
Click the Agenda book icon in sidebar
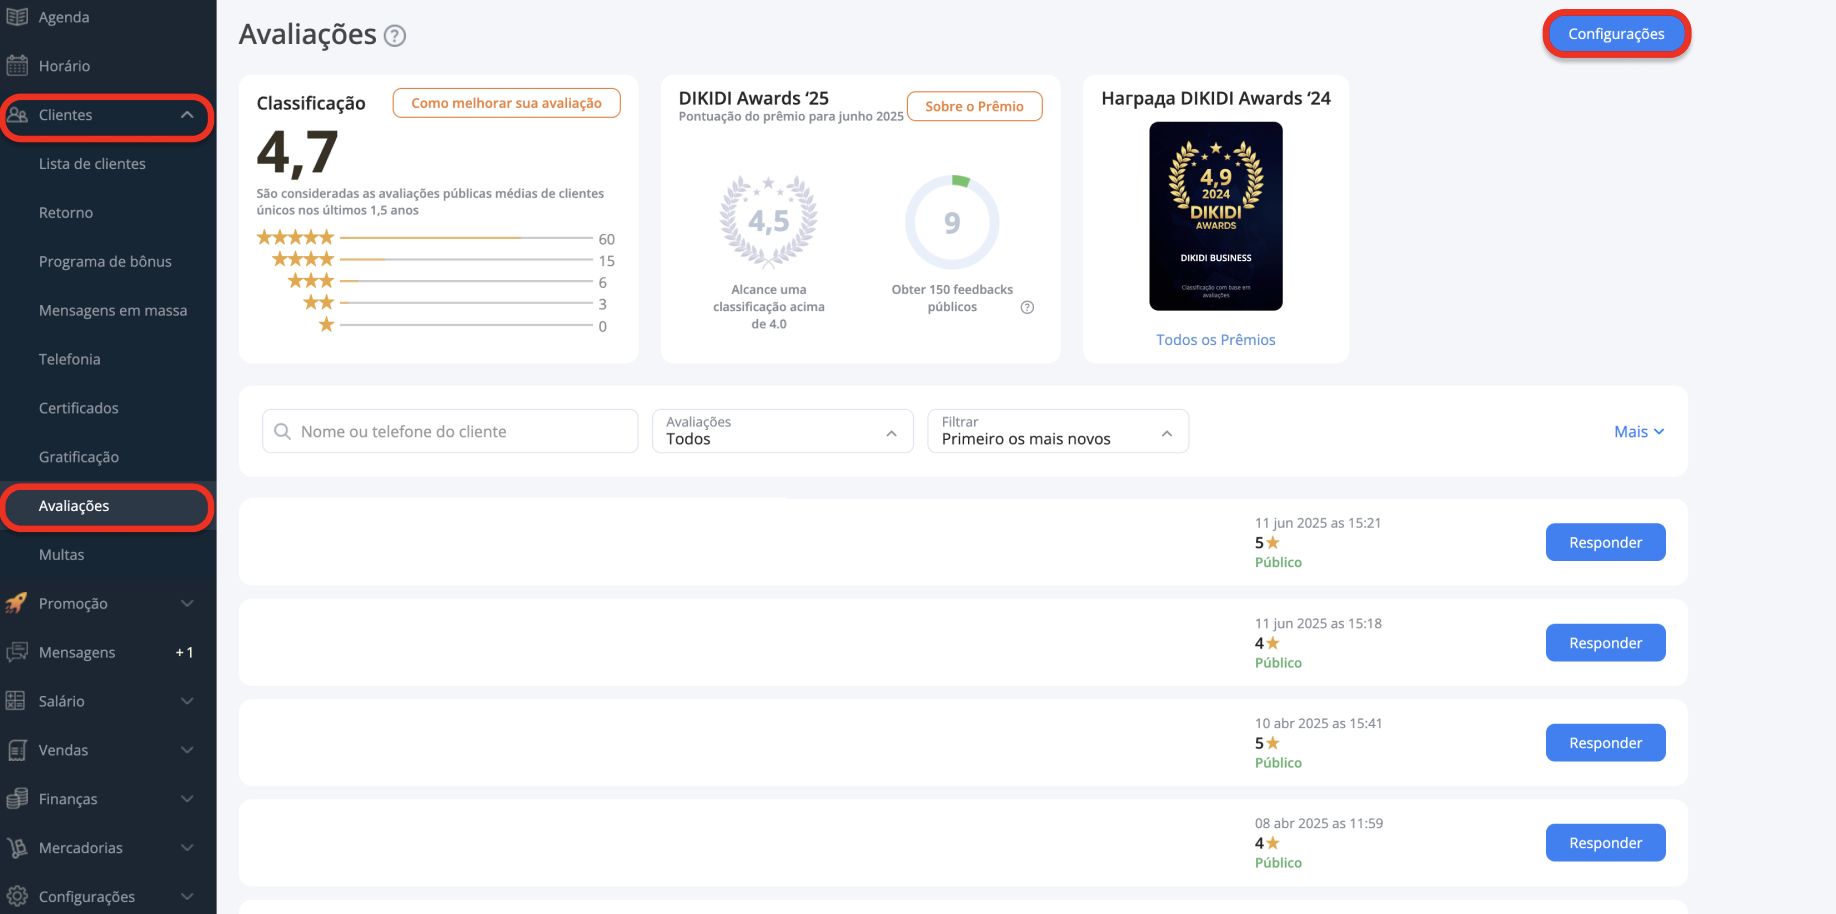point(17,17)
